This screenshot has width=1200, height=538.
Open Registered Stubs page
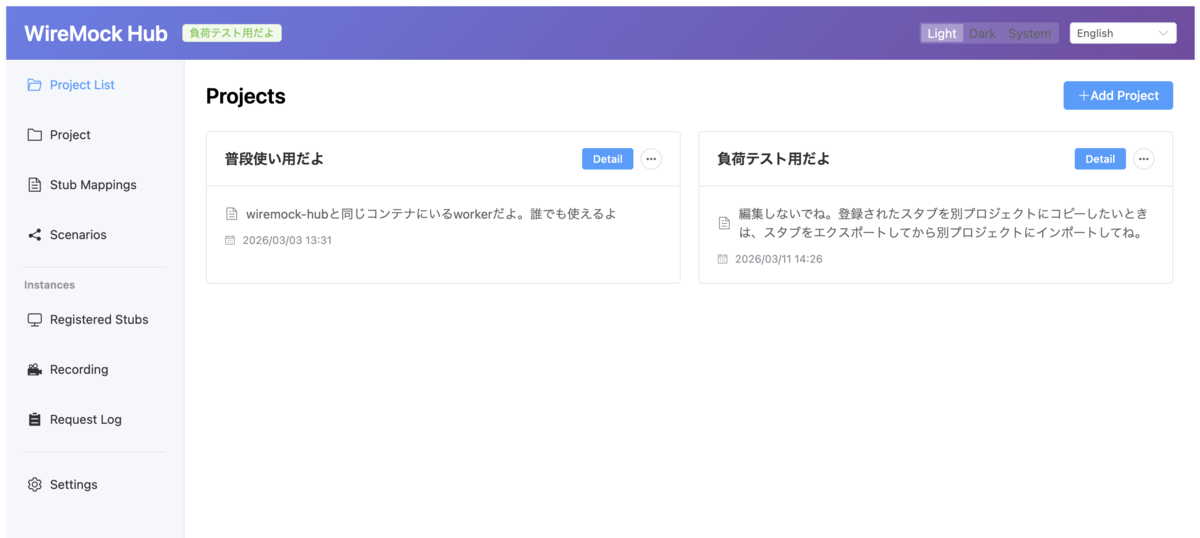[x=95, y=320]
